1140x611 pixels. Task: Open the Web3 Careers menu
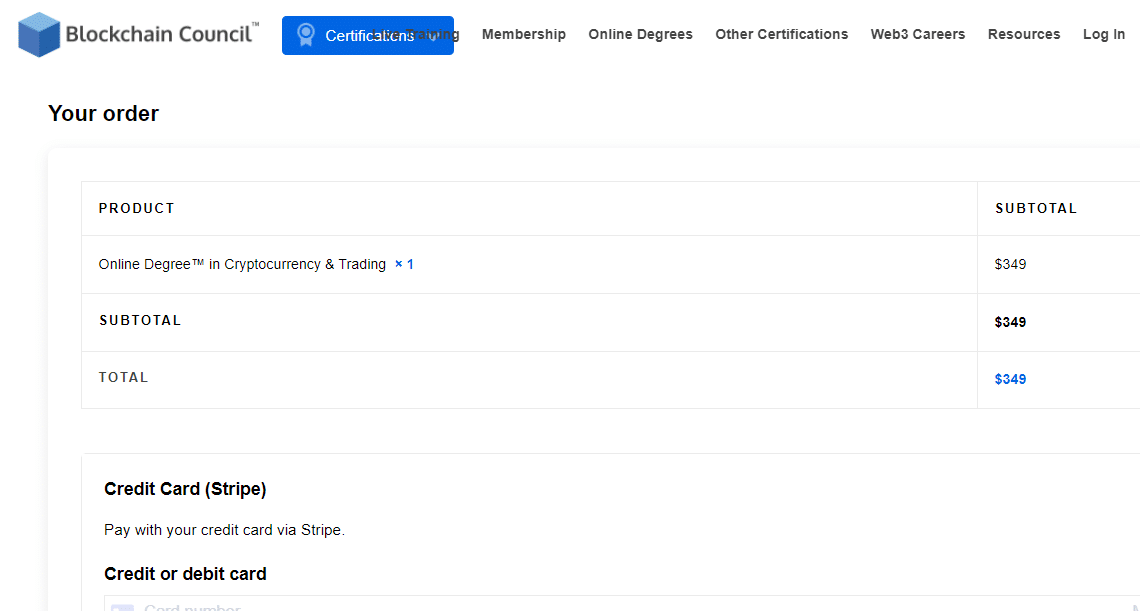click(917, 34)
